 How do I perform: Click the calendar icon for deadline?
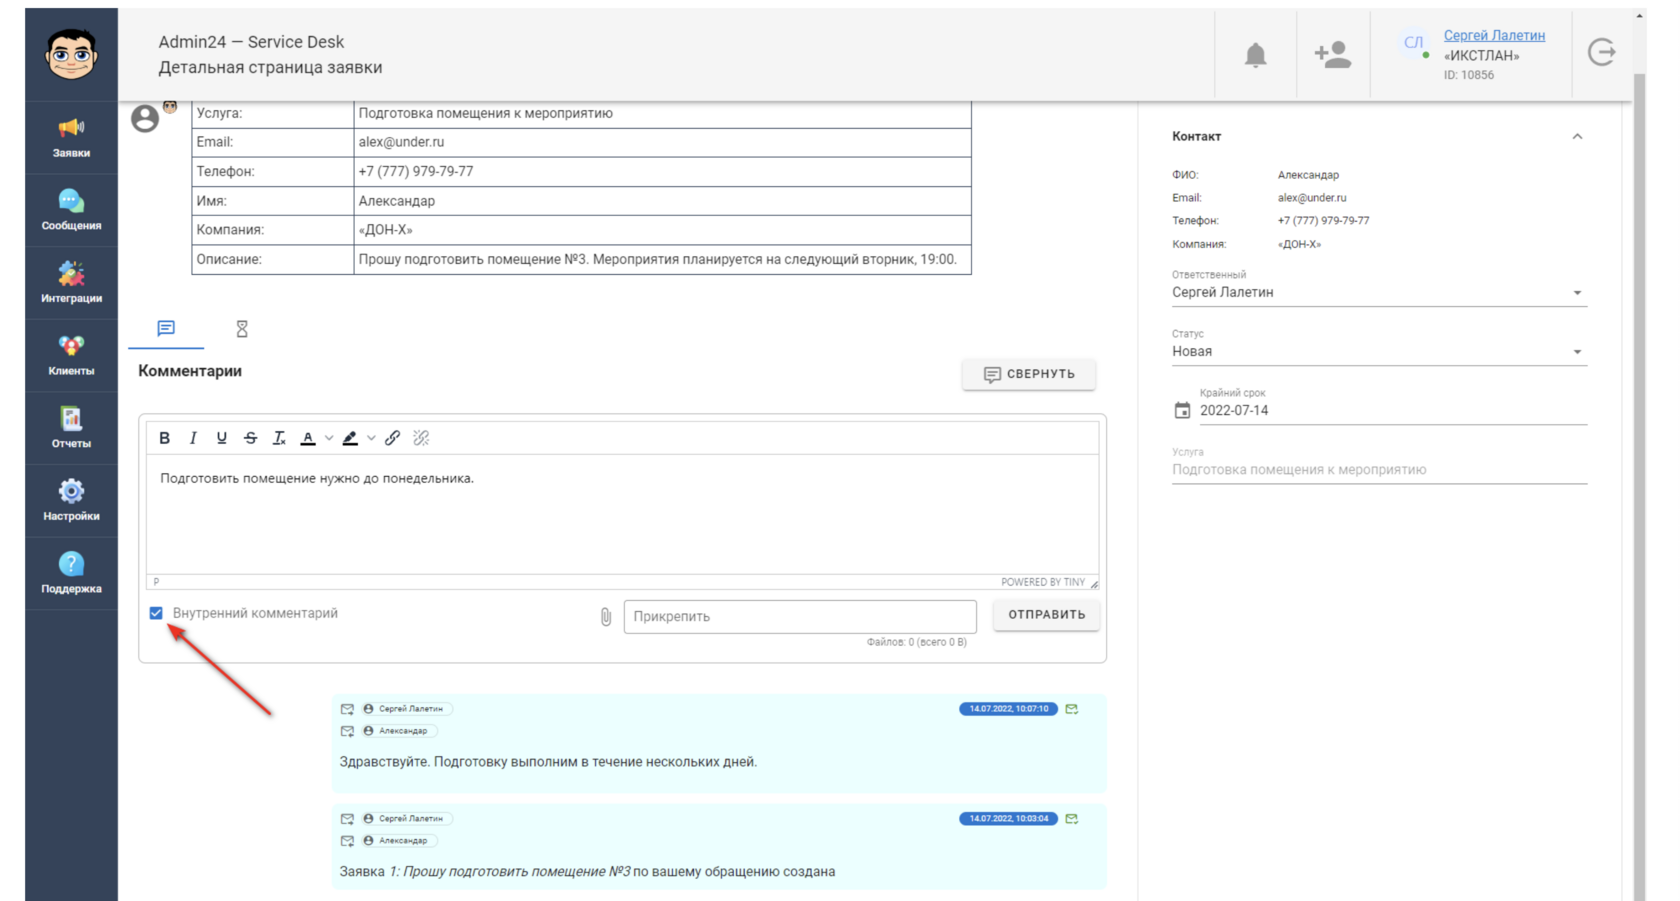(1182, 410)
